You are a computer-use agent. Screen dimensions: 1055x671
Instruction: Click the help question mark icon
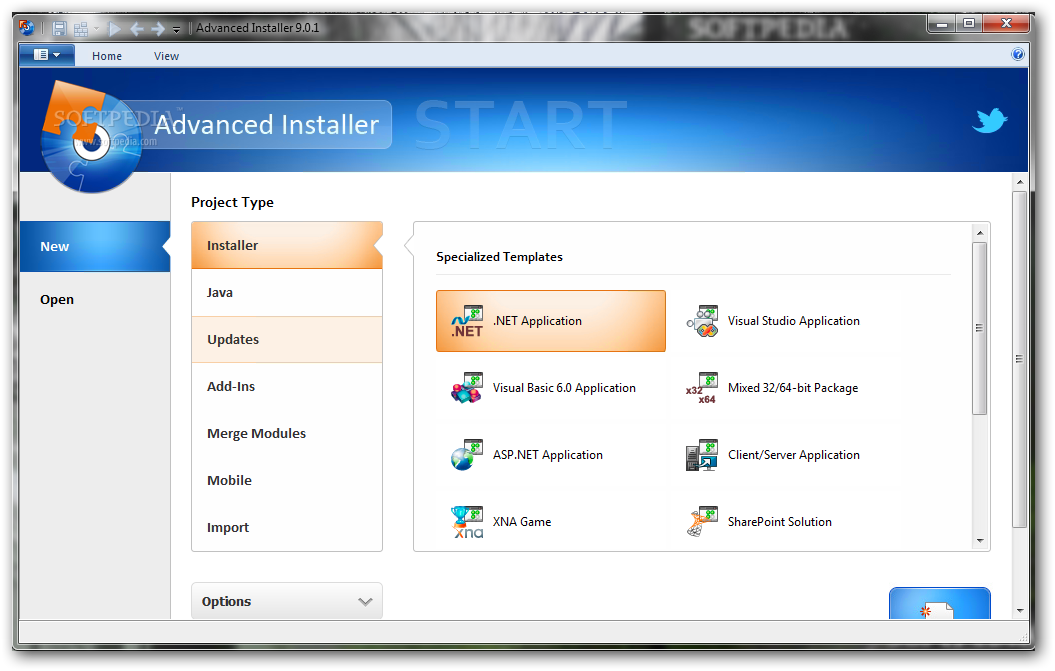[1017, 55]
